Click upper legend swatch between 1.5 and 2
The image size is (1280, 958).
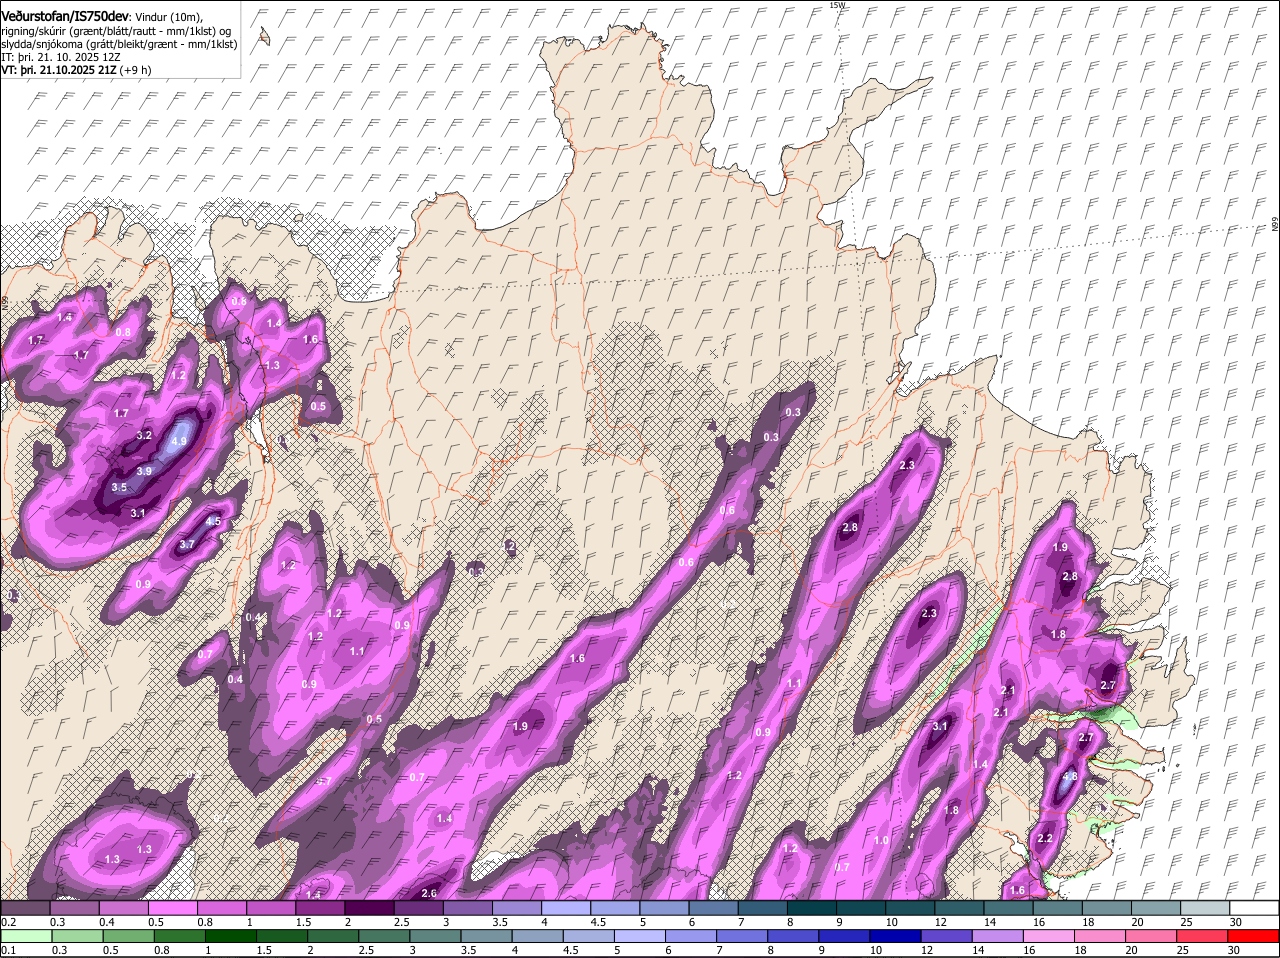(x=321, y=908)
